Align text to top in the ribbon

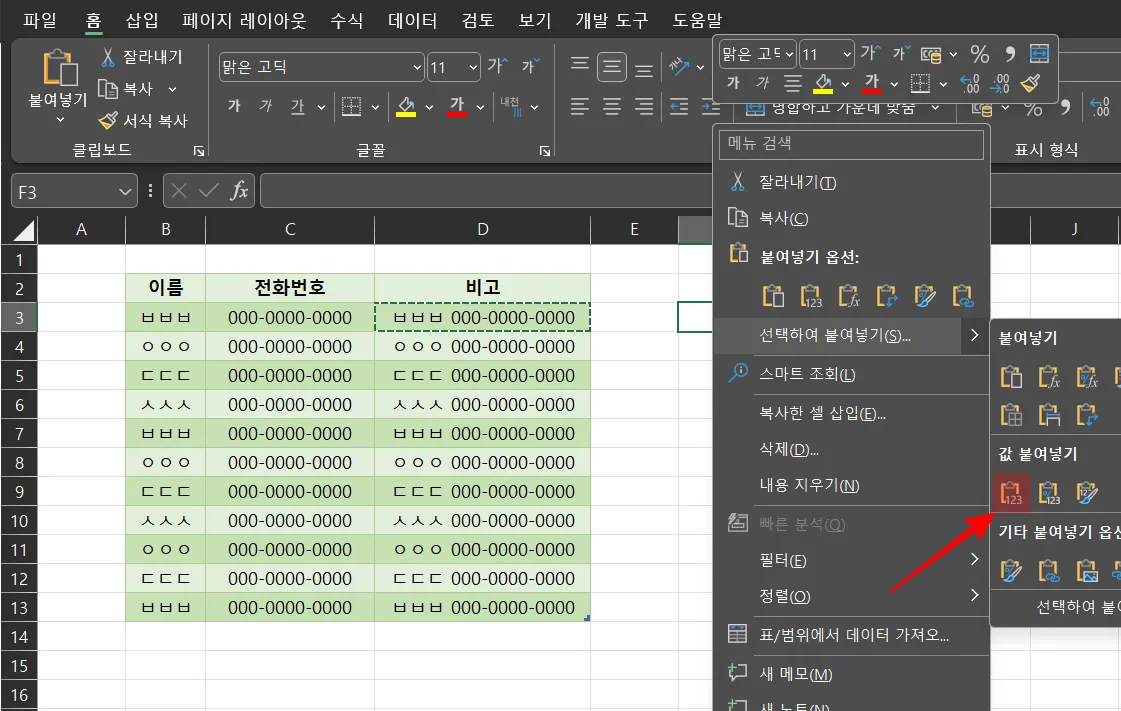pyautogui.click(x=580, y=66)
